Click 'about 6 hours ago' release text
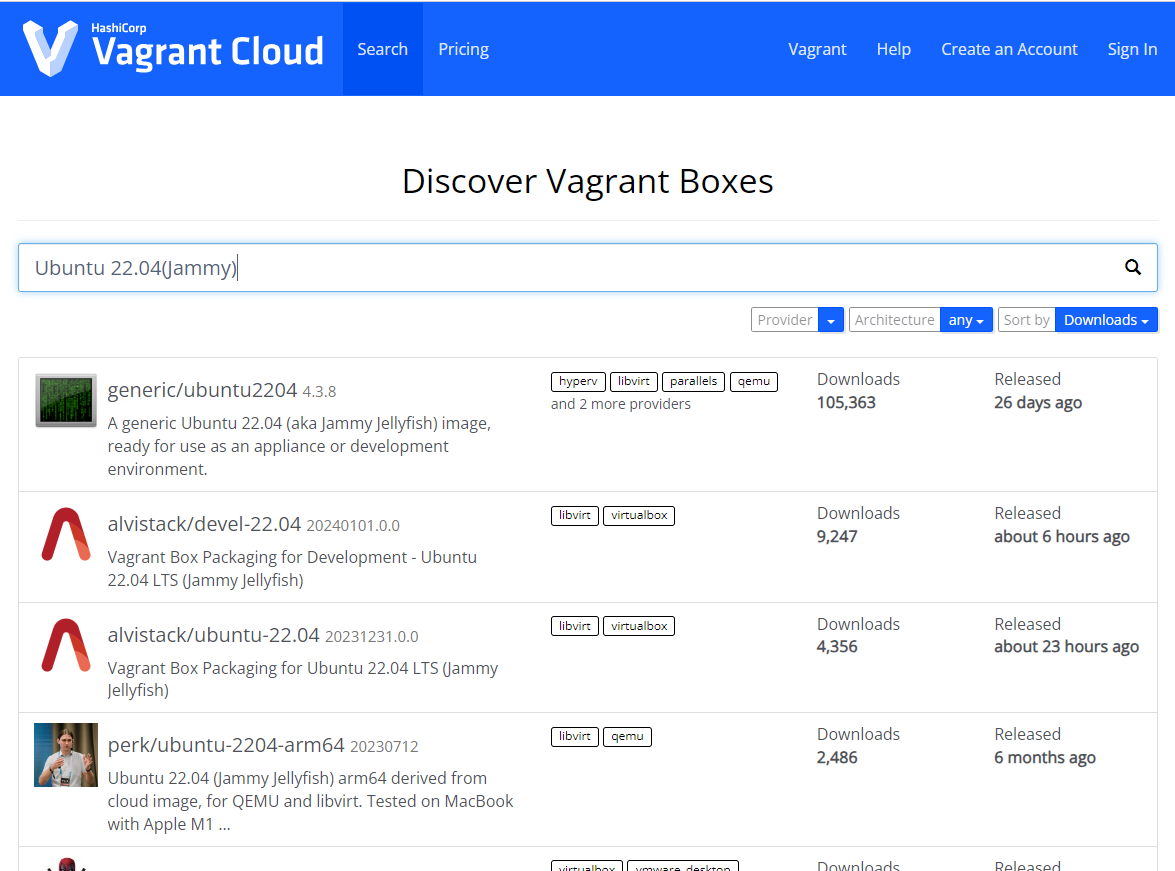The height and width of the screenshot is (871, 1175). tap(1062, 537)
